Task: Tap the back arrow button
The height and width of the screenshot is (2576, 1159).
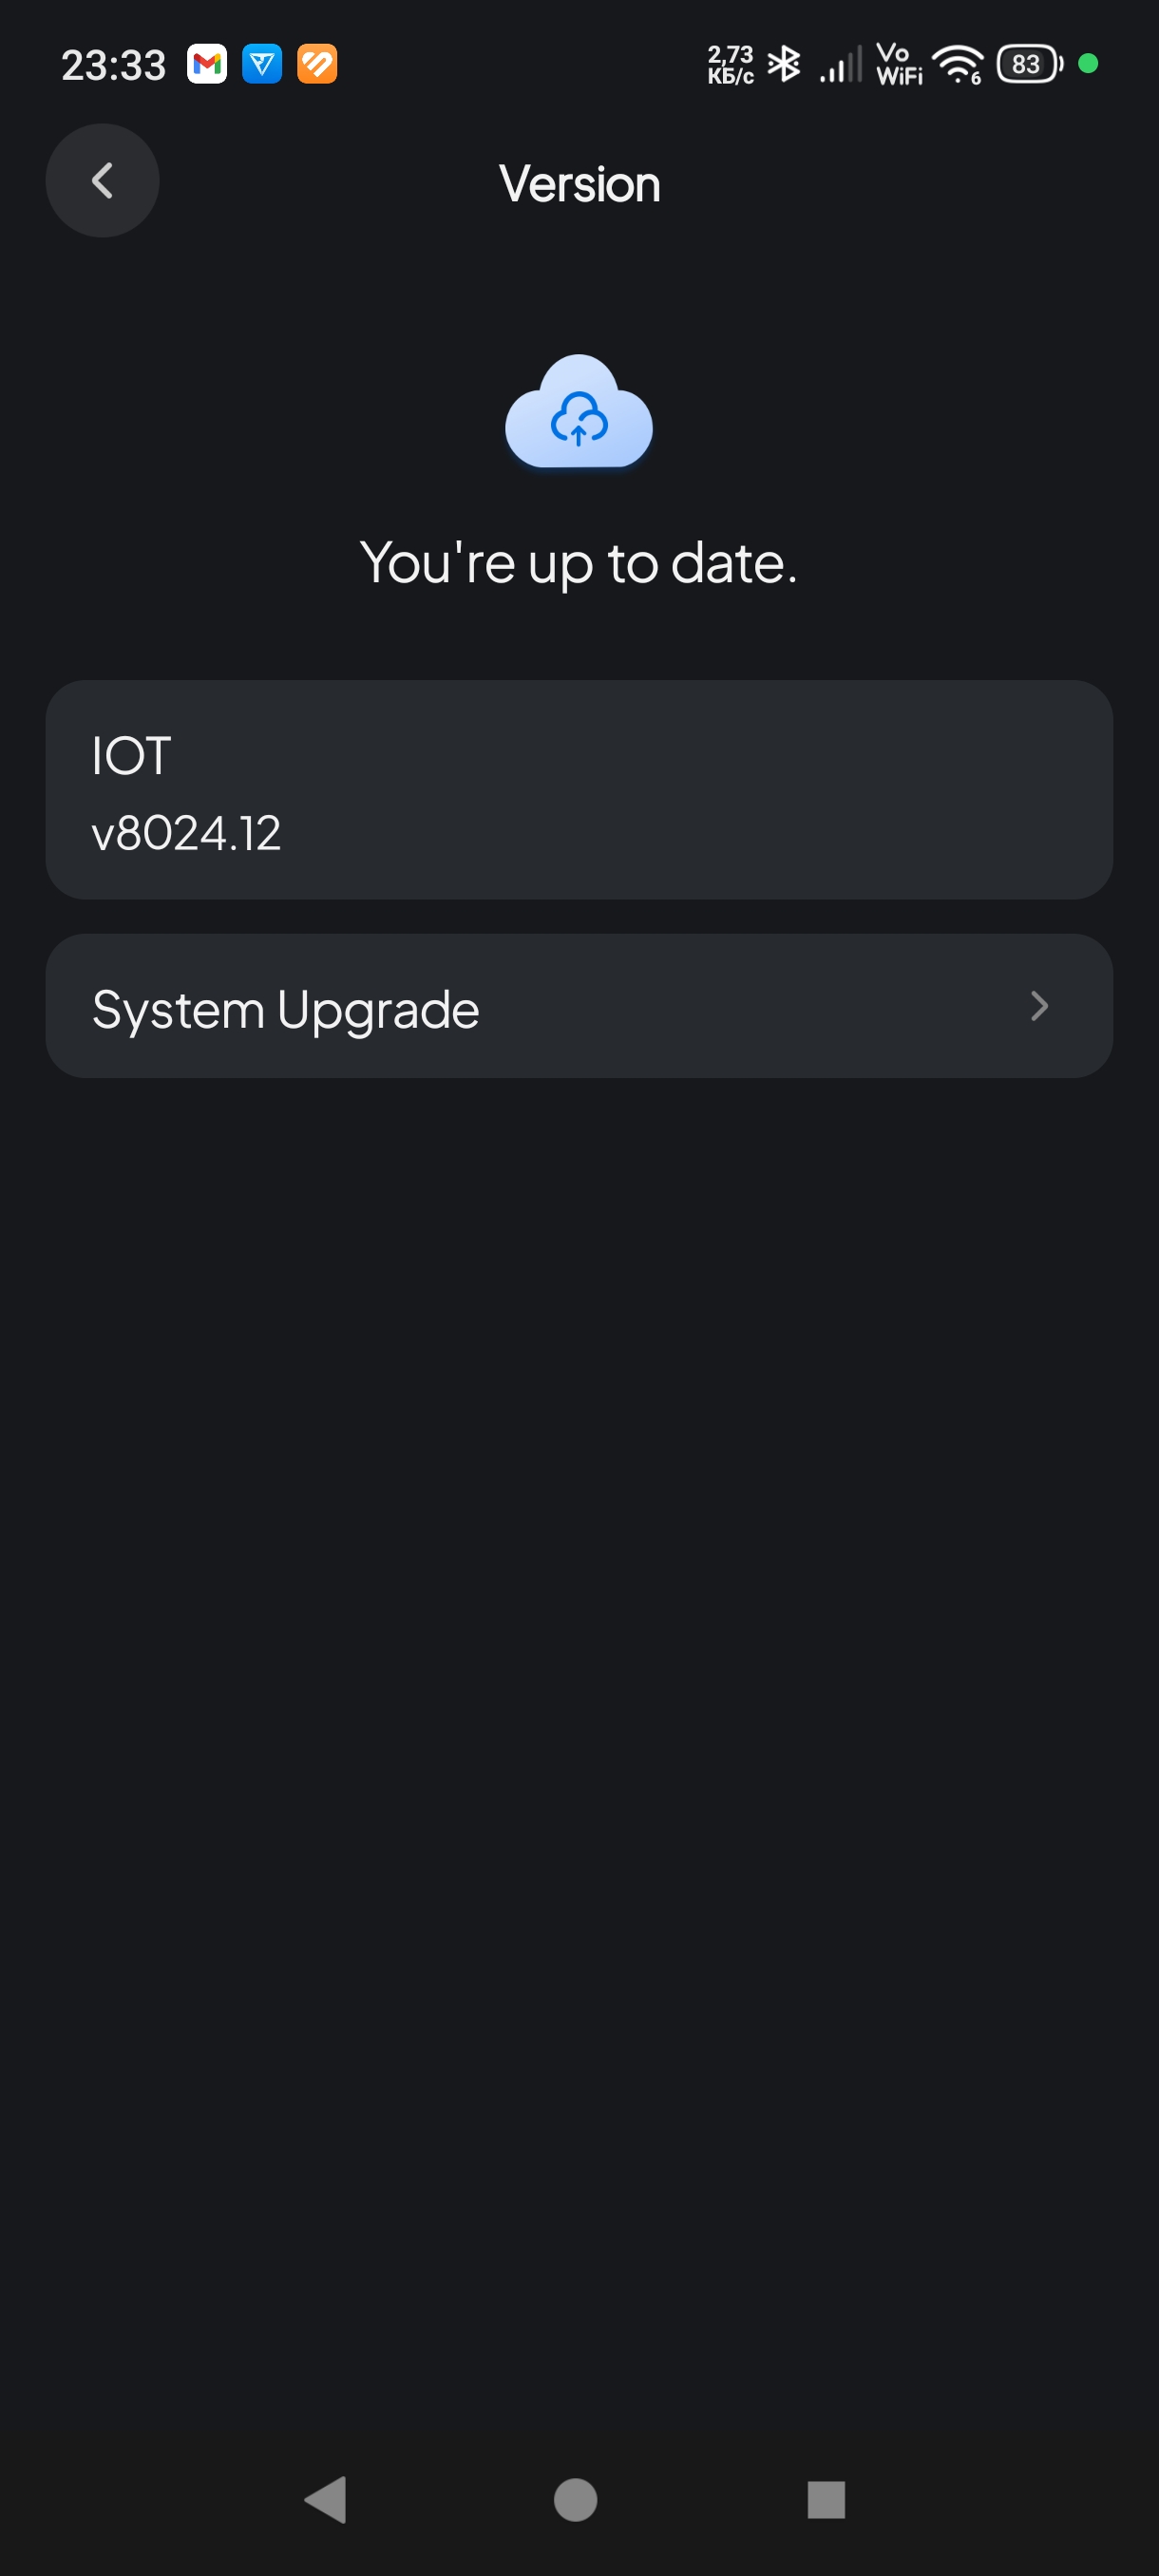Action: coord(102,181)
